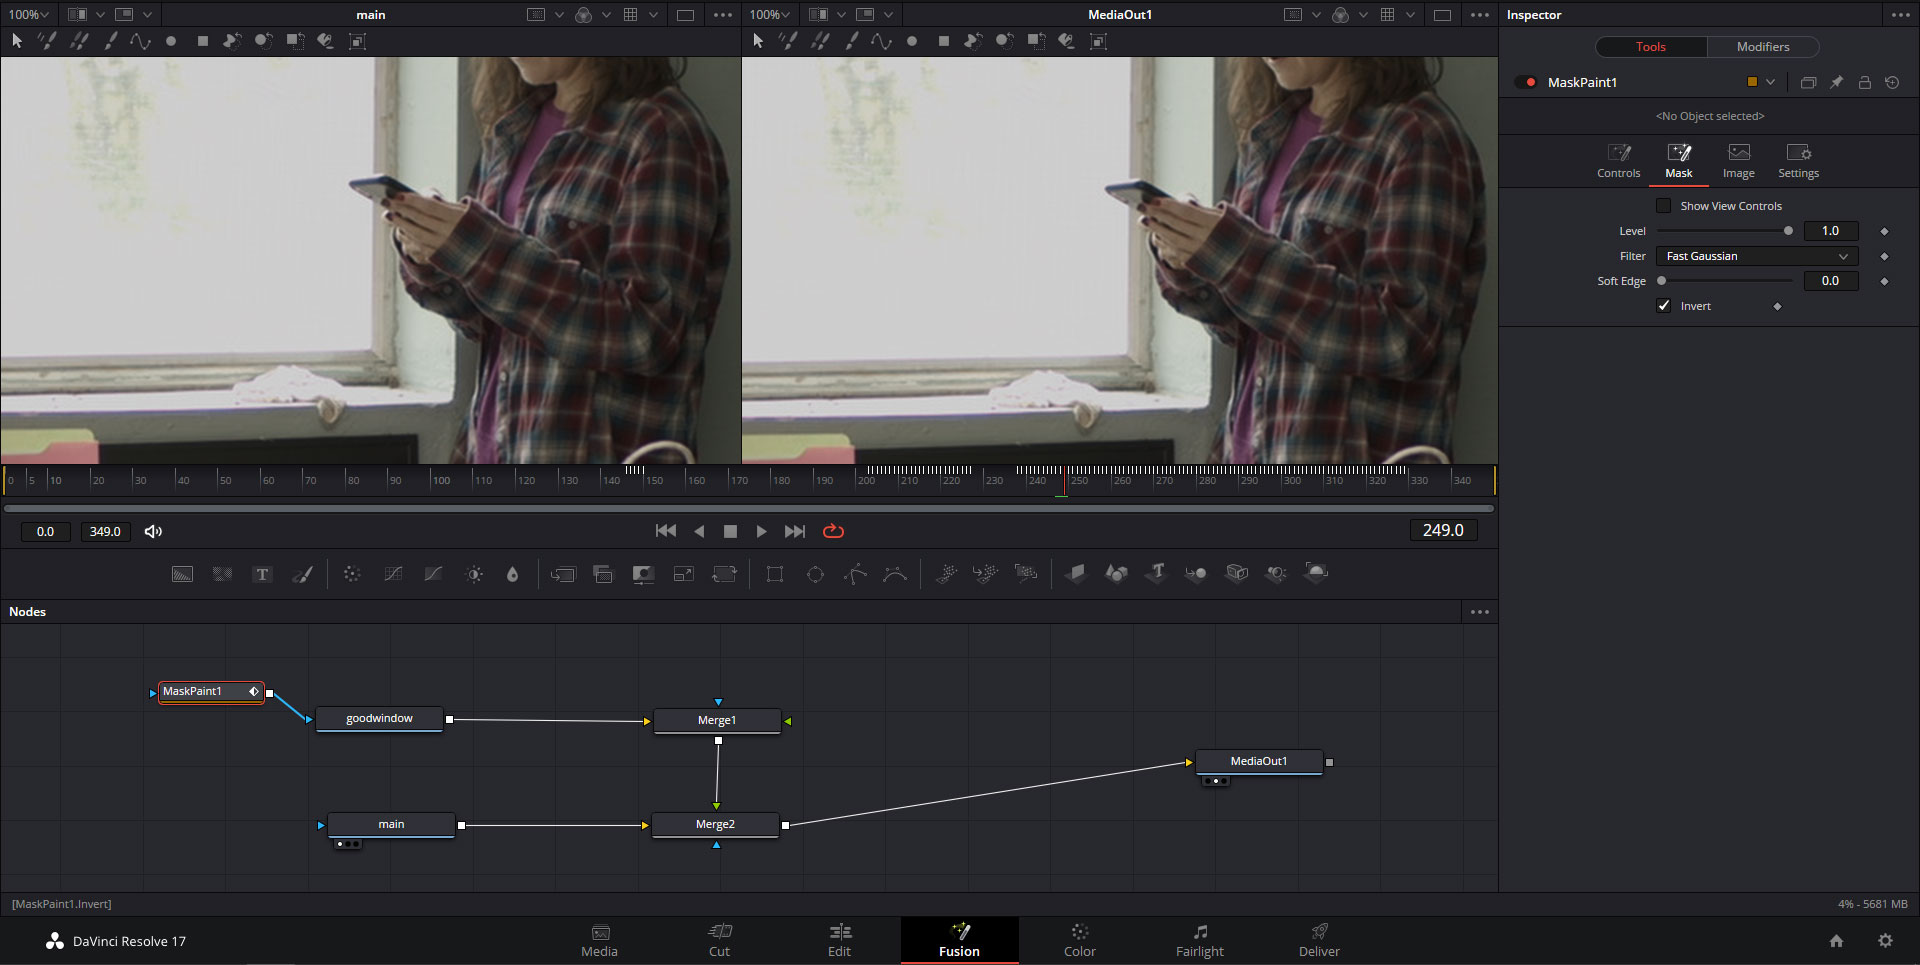1920x965 pixels.
Task: Add a FastNoise node from toolbar
Action: point(222,574)
